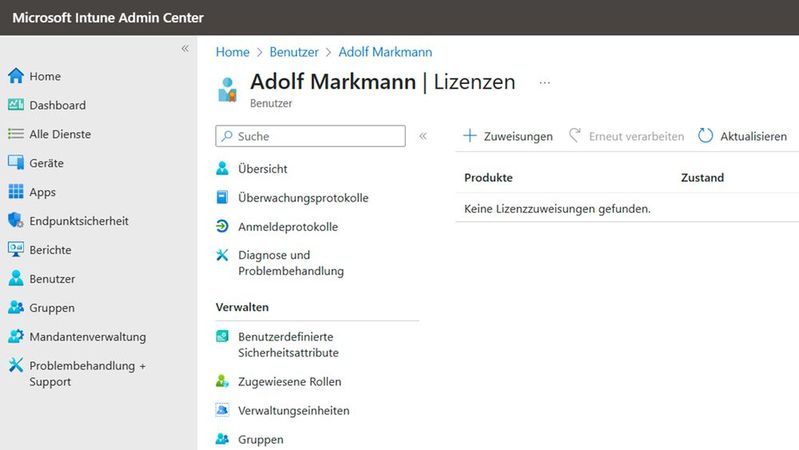Screen dimensions: 799x450
Task: Focus the Suche input field
Action: 310,136
